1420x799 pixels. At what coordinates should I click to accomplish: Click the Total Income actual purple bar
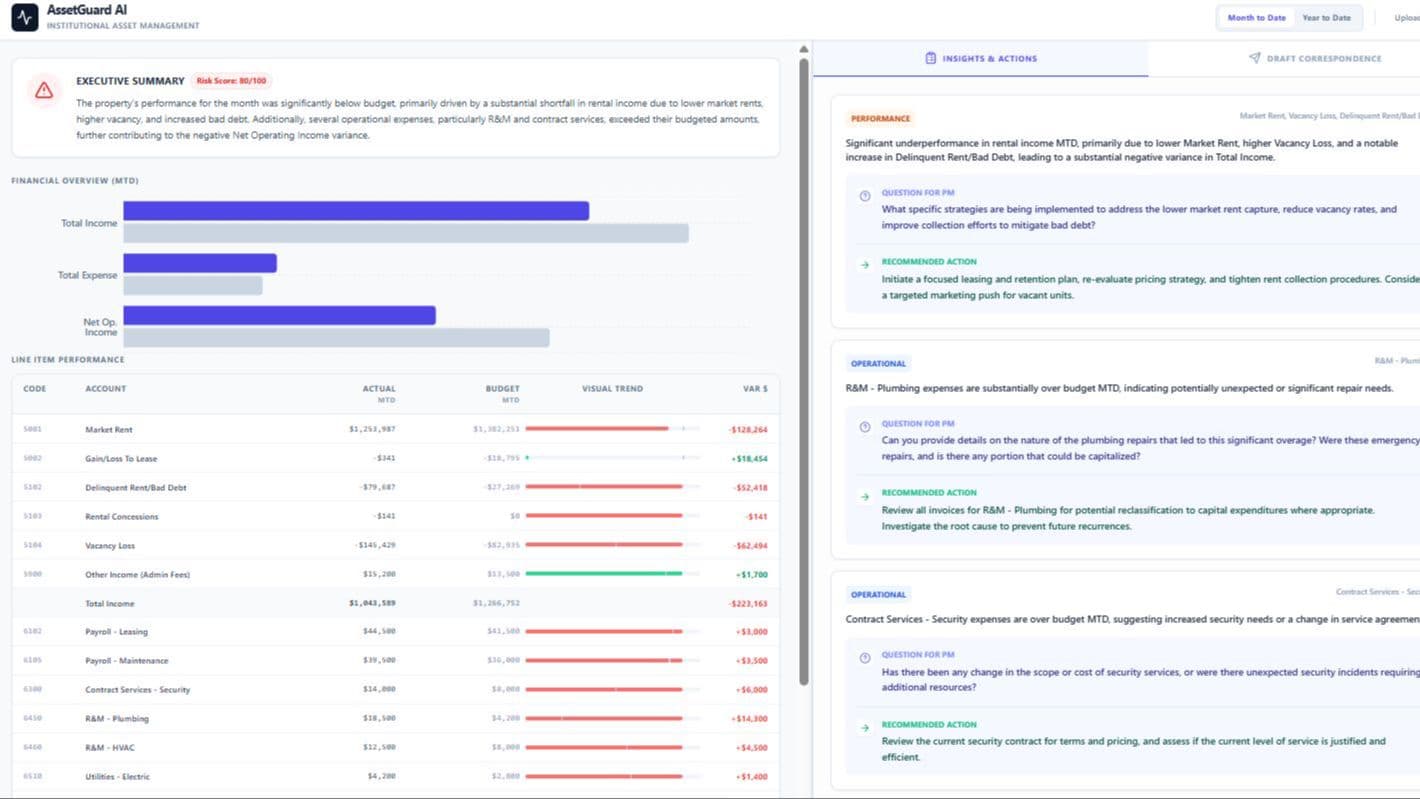pyautogui.click(x=356, y=211)
